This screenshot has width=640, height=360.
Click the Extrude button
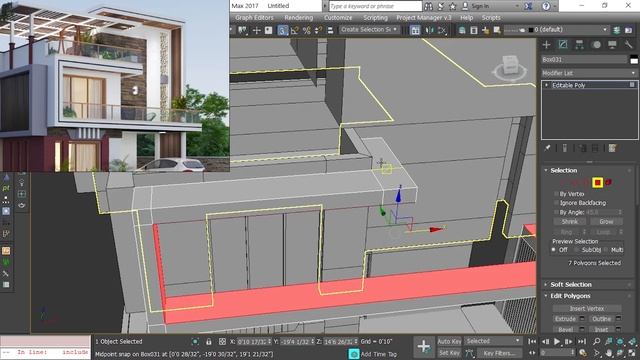tap(565, 319)
